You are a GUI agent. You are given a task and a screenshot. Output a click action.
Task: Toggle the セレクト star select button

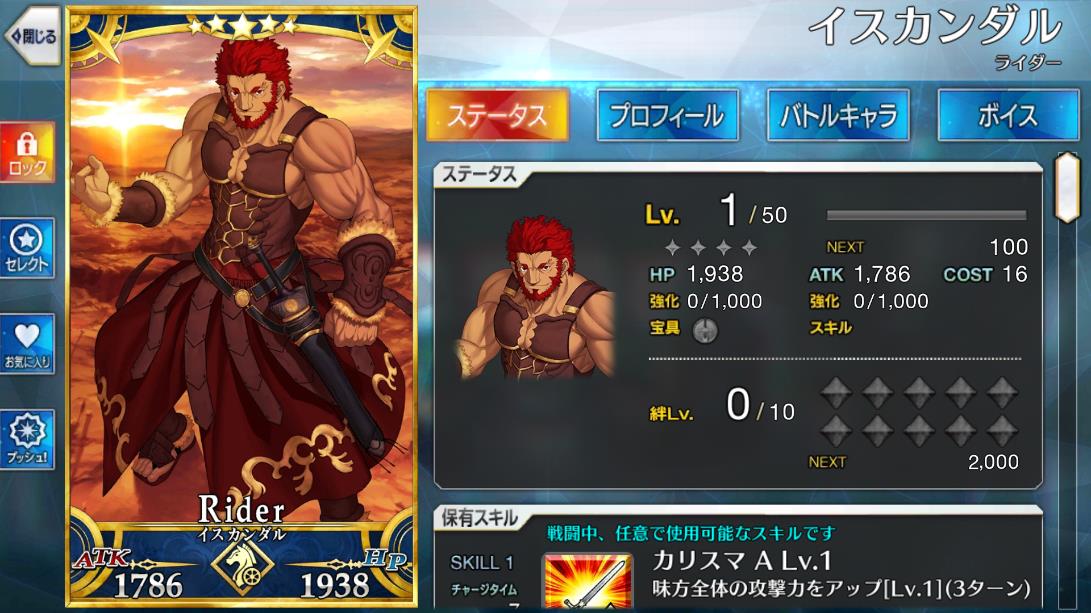(26, 248)
